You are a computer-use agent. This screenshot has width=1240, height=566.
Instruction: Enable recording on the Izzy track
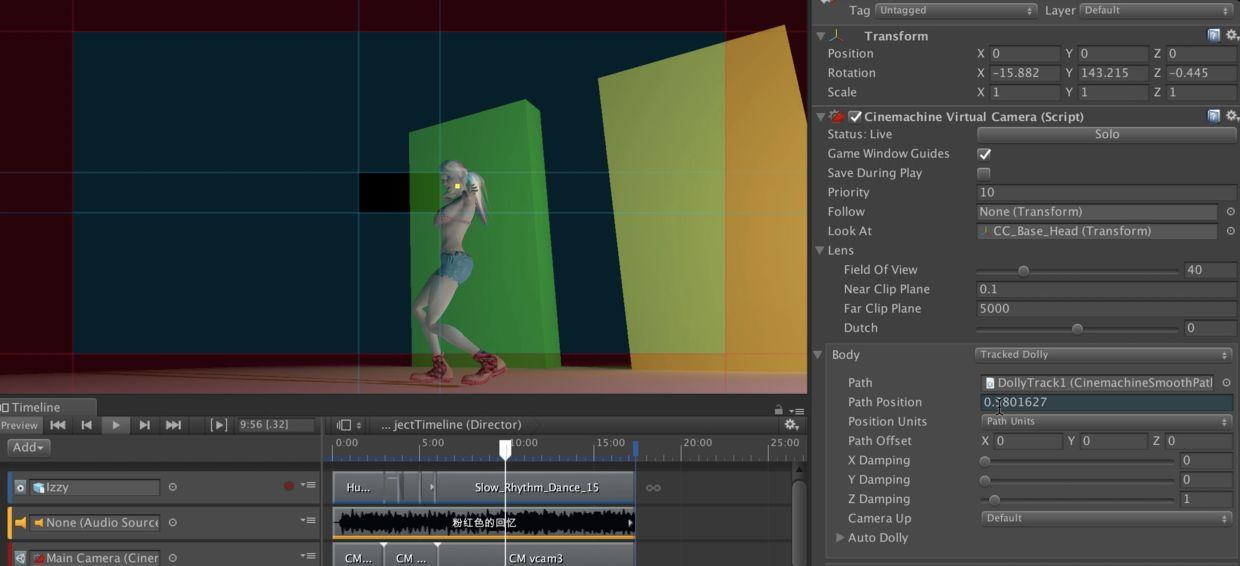(289, 486)
